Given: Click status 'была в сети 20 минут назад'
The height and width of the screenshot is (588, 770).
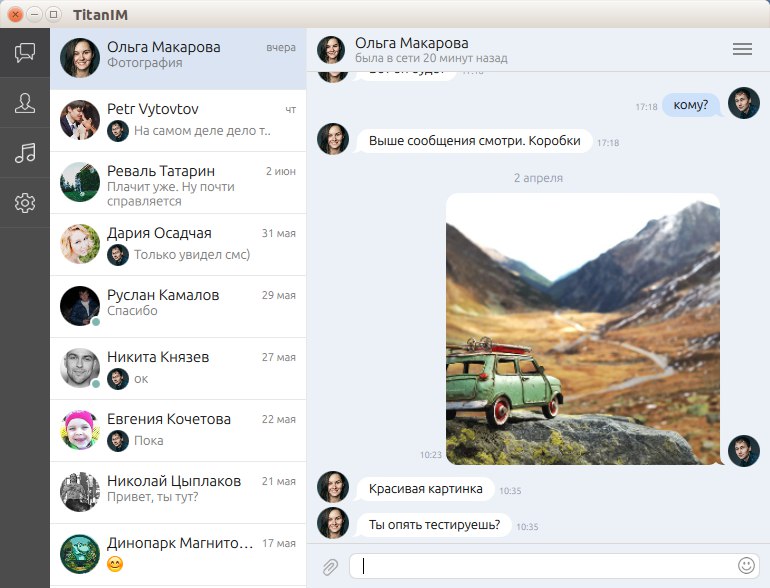Looking at the screenshot, I should pyautogui.click(x=431, y=58).
